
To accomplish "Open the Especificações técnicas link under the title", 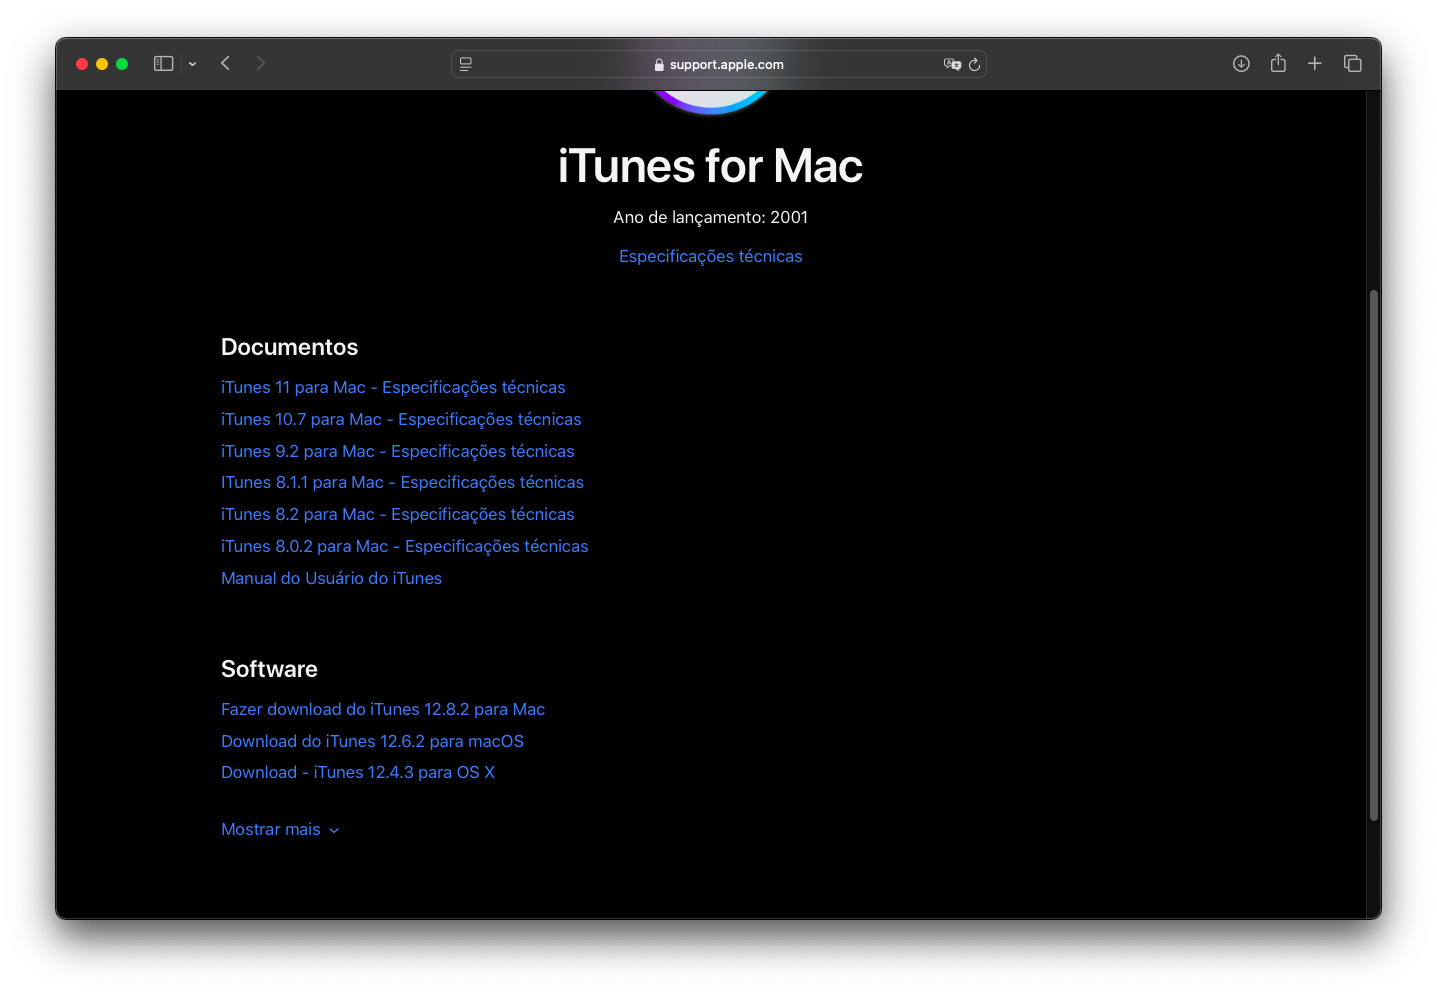I will (710, 257).
